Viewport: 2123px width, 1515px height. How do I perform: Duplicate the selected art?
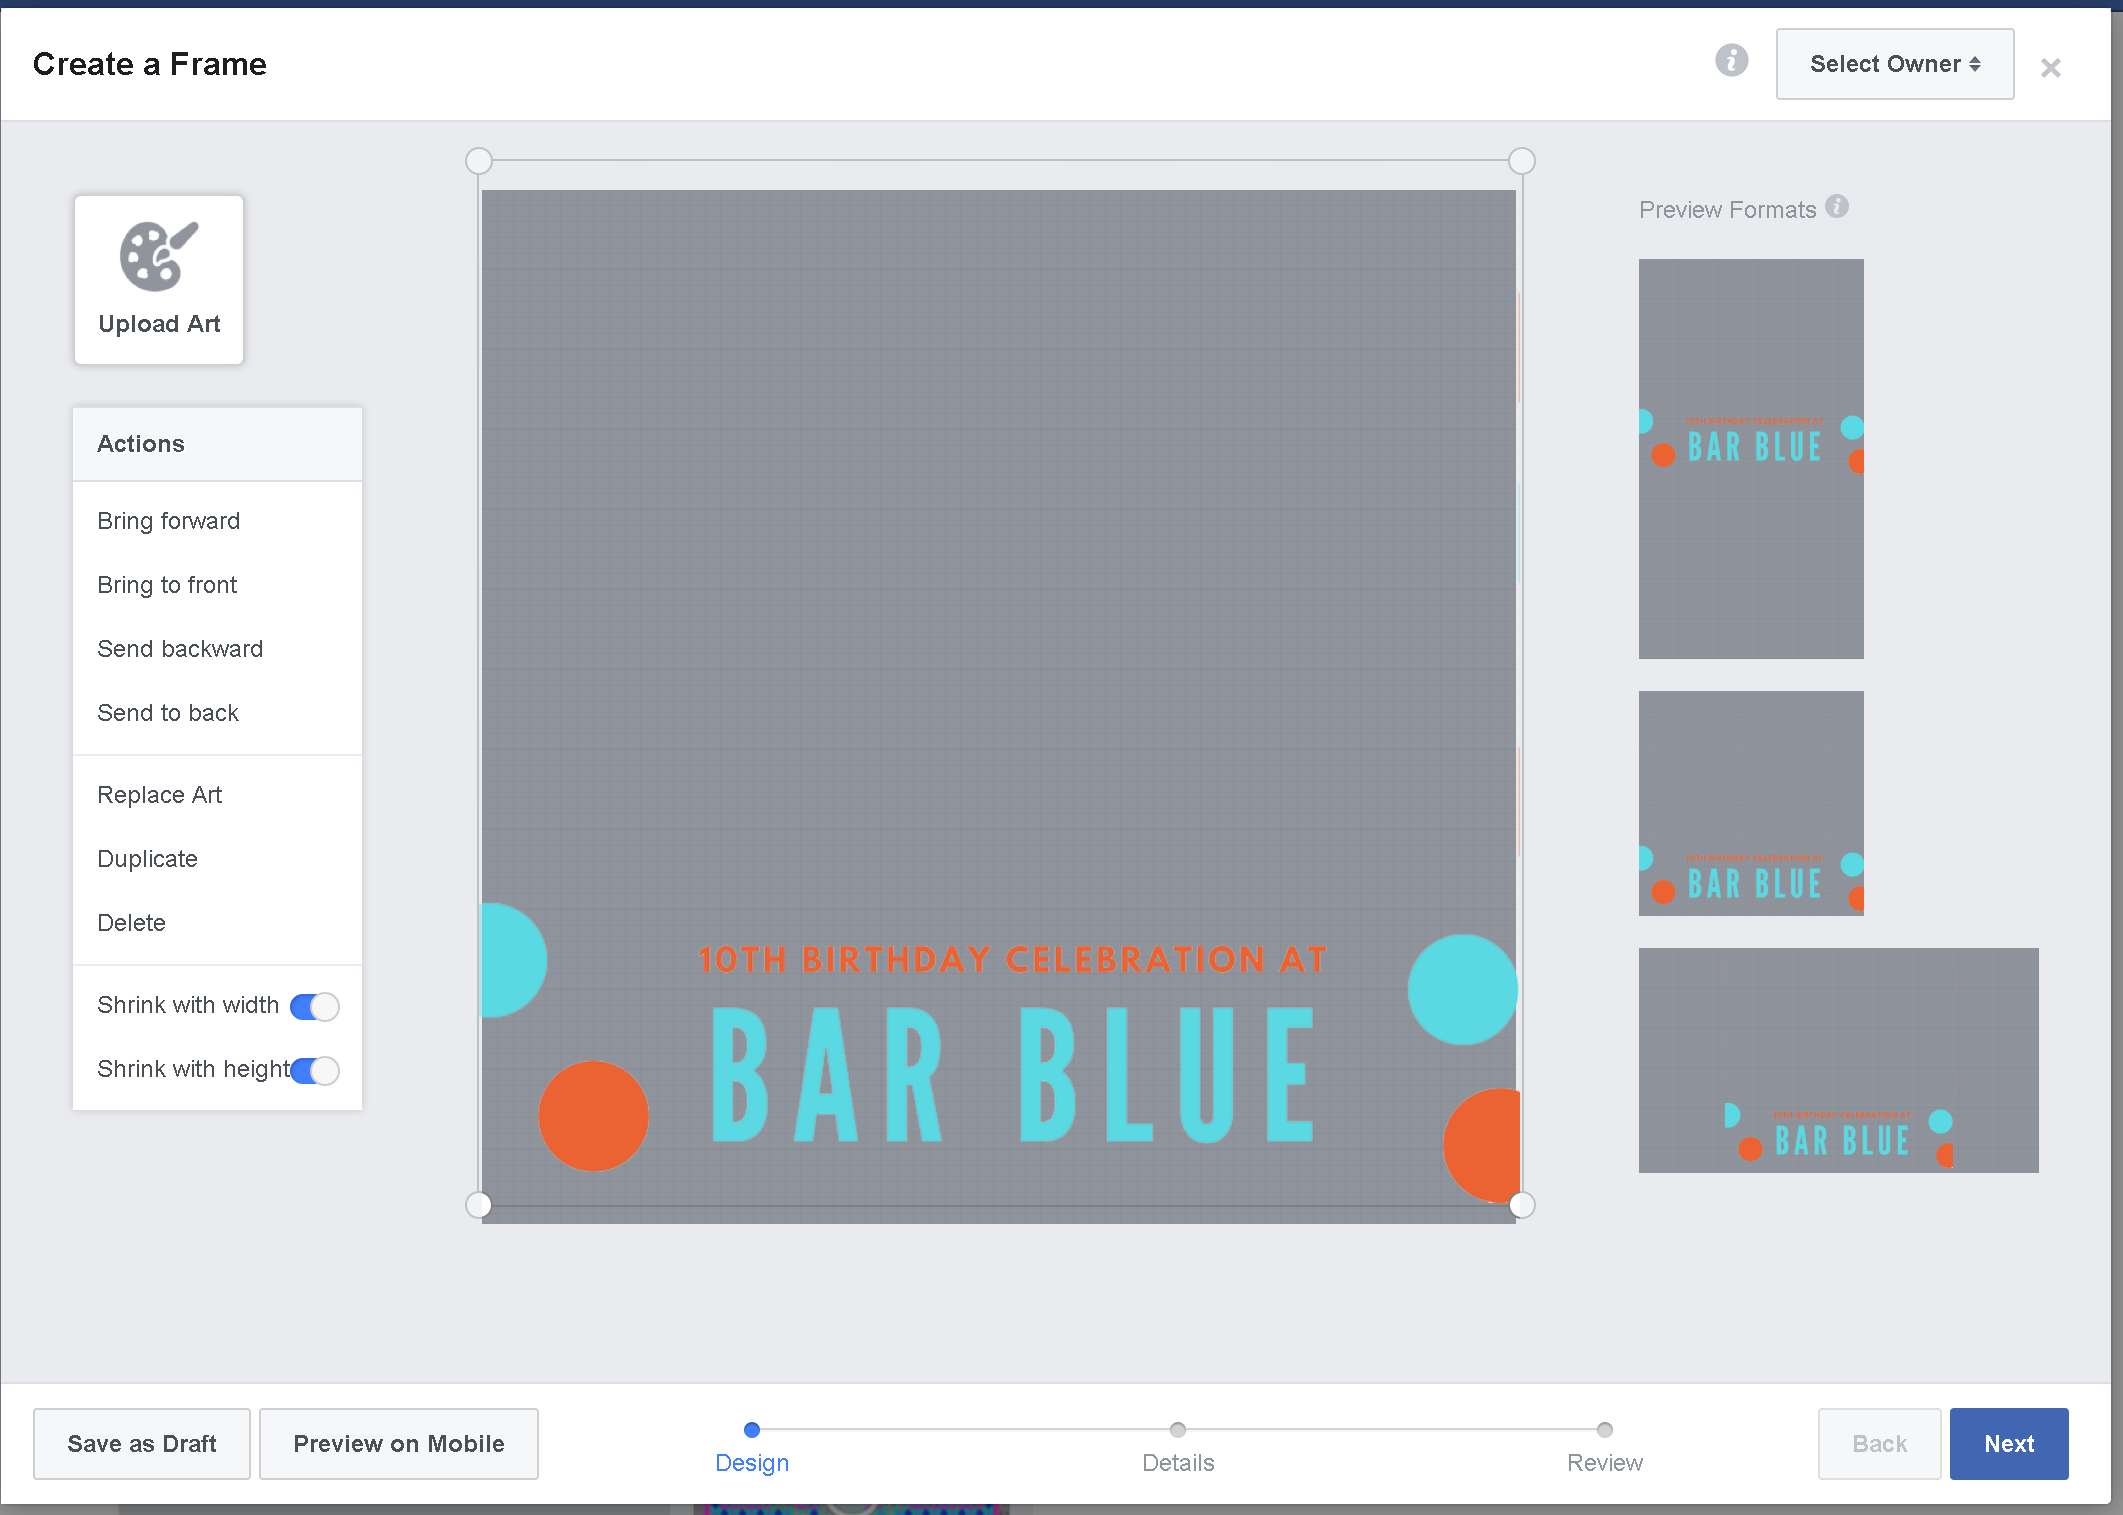148,859
